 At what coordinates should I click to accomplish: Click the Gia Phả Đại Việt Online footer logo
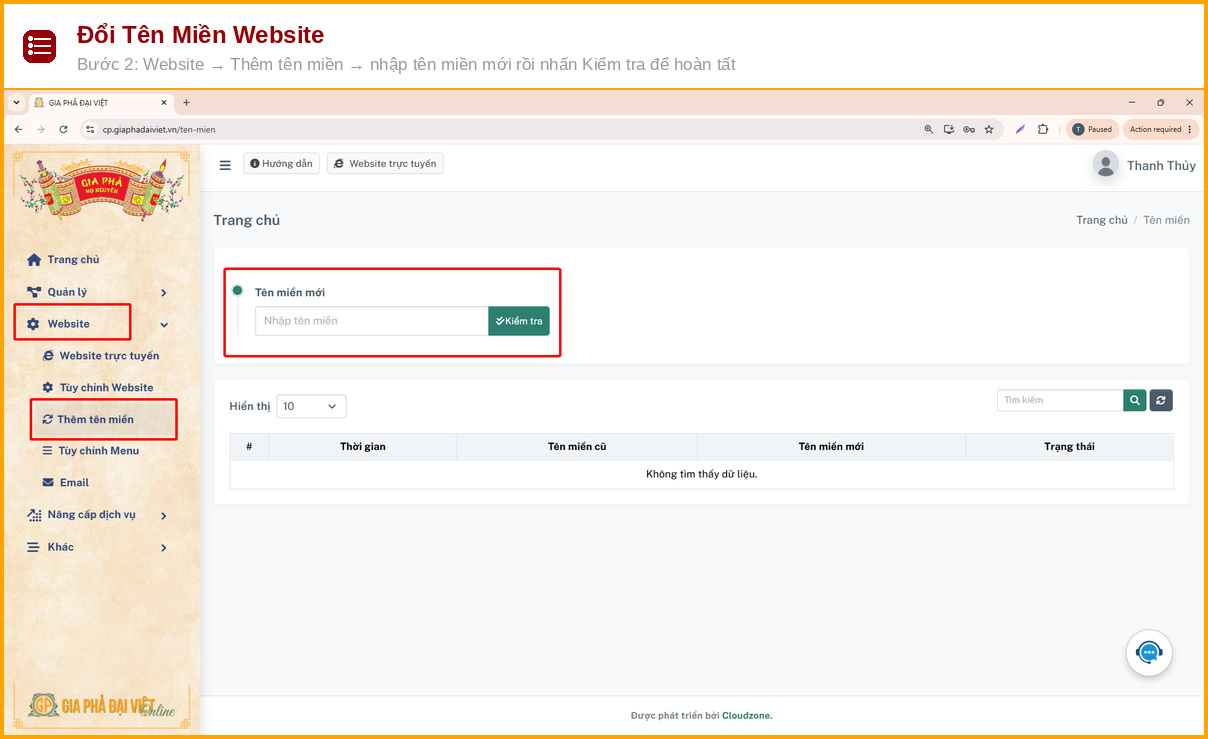point(102,705)
